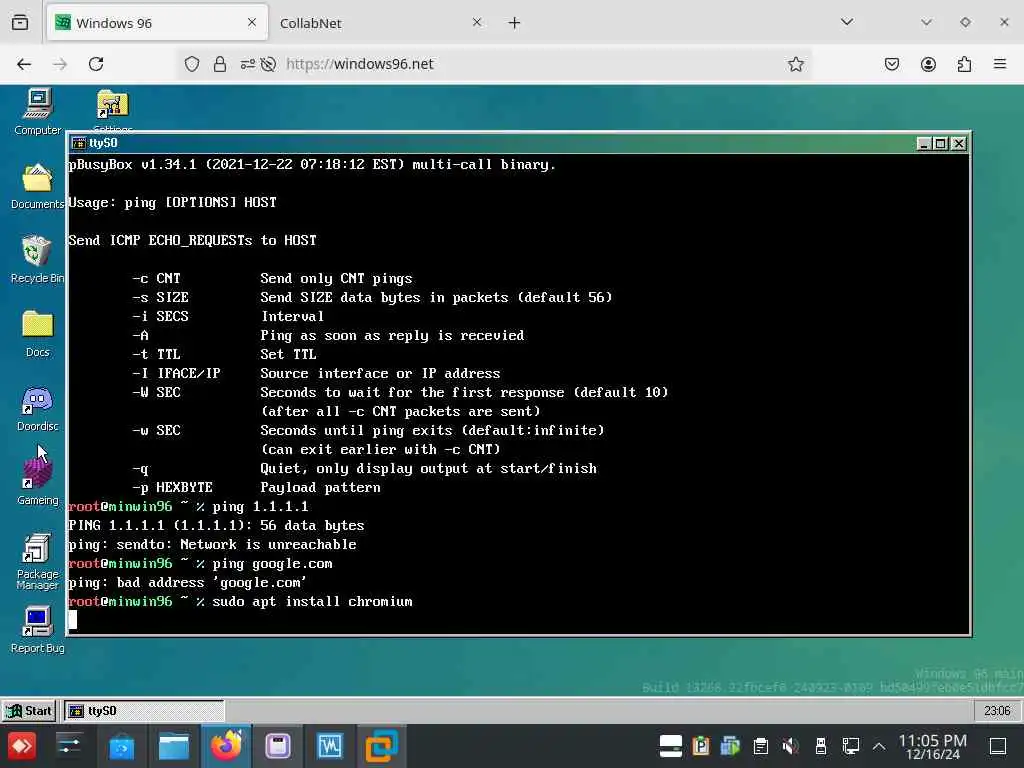Image resolution: width=1024 pixels, height=768 pixels.
Task: Close the Windows 96 tab
Action: (252, 23)
